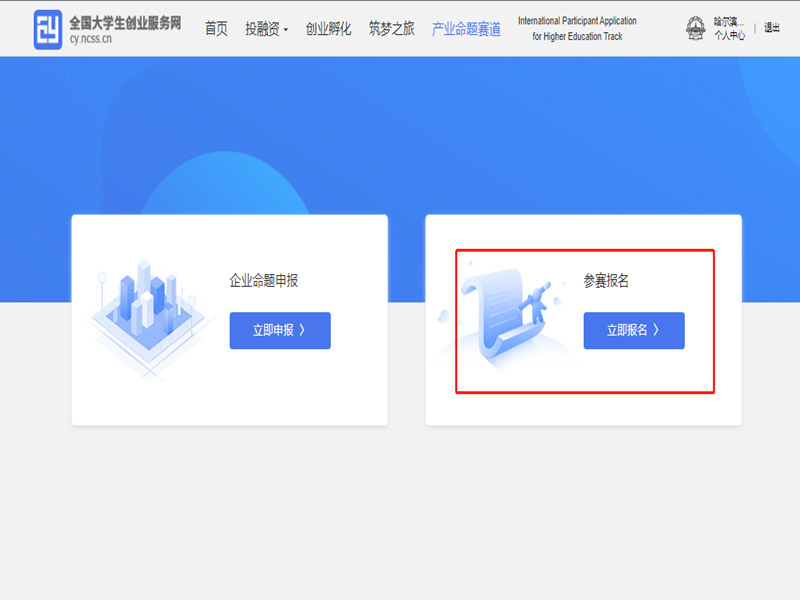Click the arrow chevron inside 立即报名 button
Viewport: 800px width, 600px height.
coord(656,330)
